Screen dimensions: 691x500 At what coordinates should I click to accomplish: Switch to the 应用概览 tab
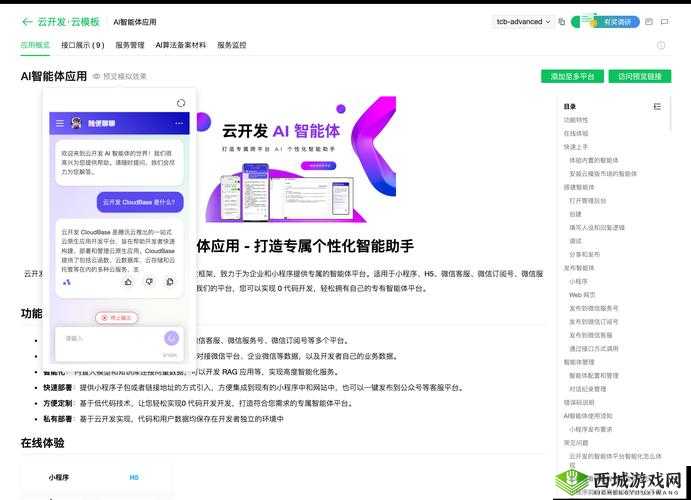coord(35,45)
